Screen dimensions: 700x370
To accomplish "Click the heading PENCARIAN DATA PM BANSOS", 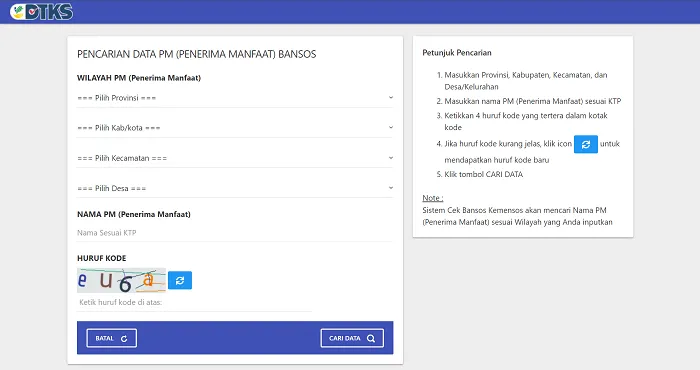I will click(196, 54).
